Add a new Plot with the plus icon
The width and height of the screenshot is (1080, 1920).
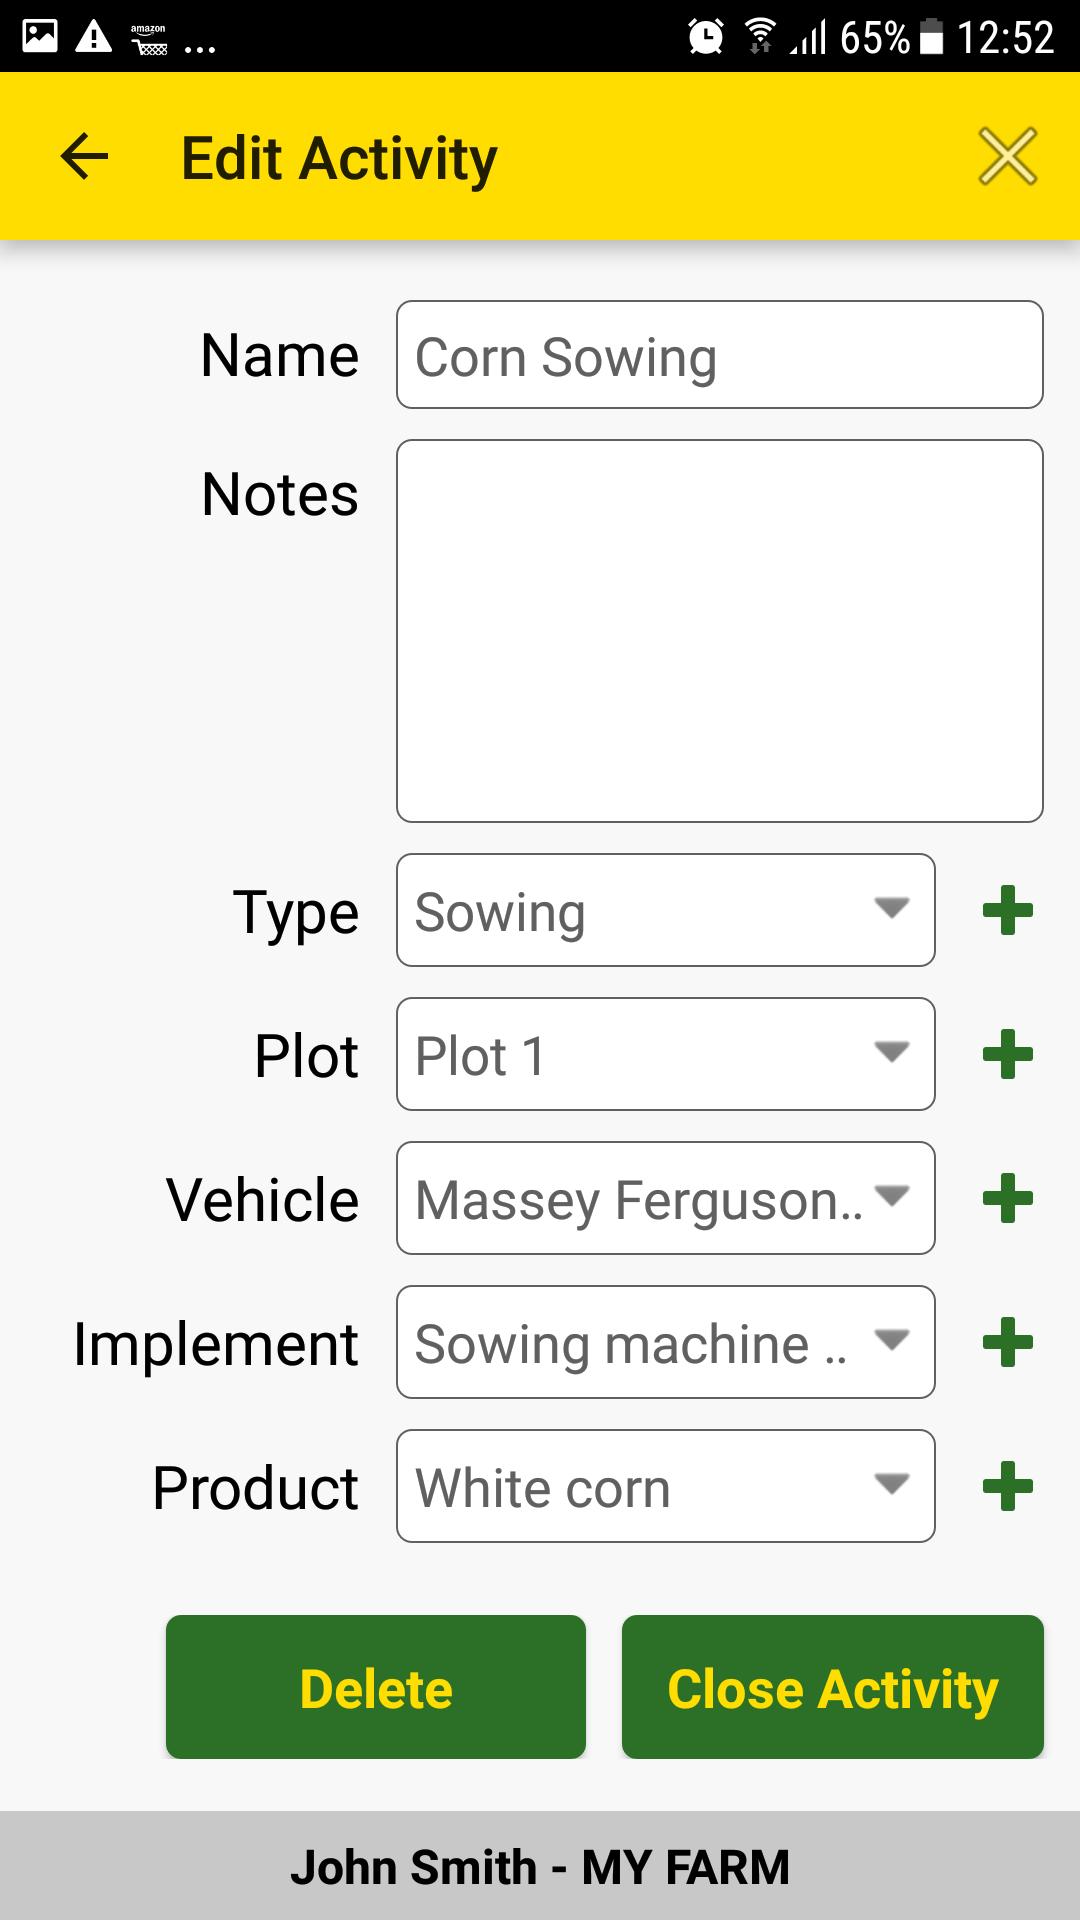click(x=1008, y=1054)
